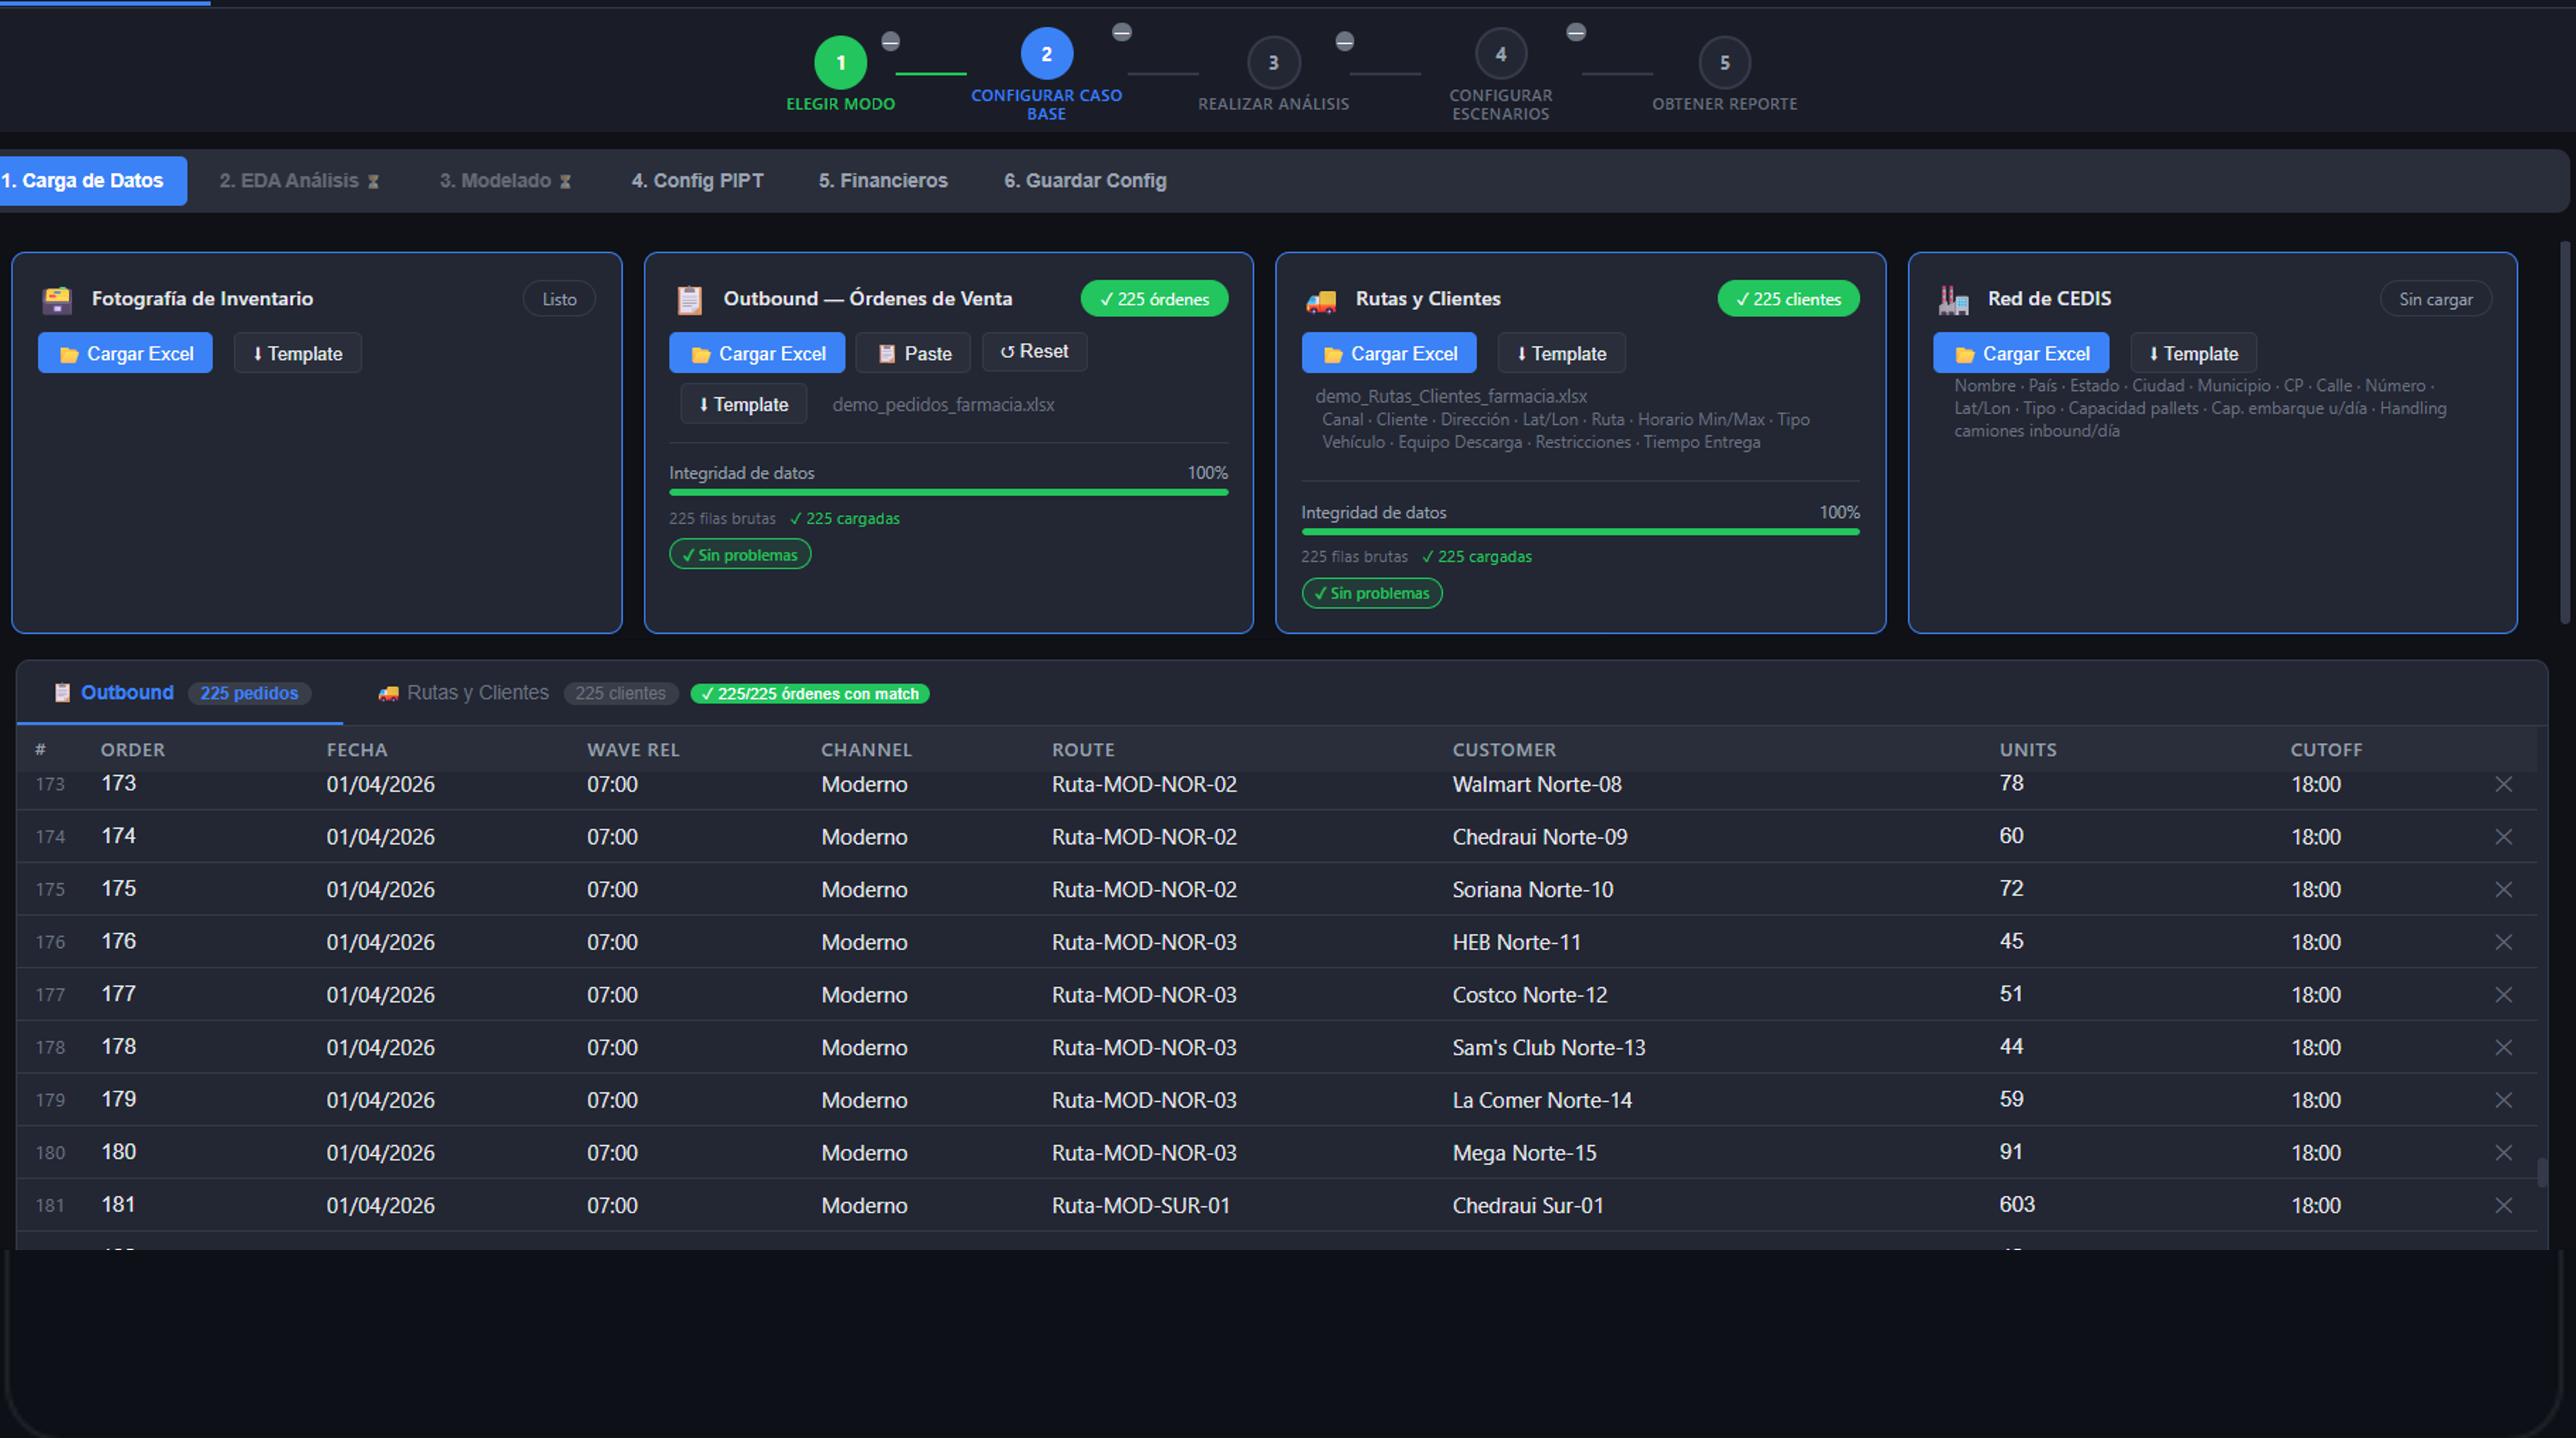Image resolution: width=2576 pixels, height=1438 pixels.
Task: Click Cargar Excel in Outbound card
Action: pyautogui.click(x=757, y=353)
